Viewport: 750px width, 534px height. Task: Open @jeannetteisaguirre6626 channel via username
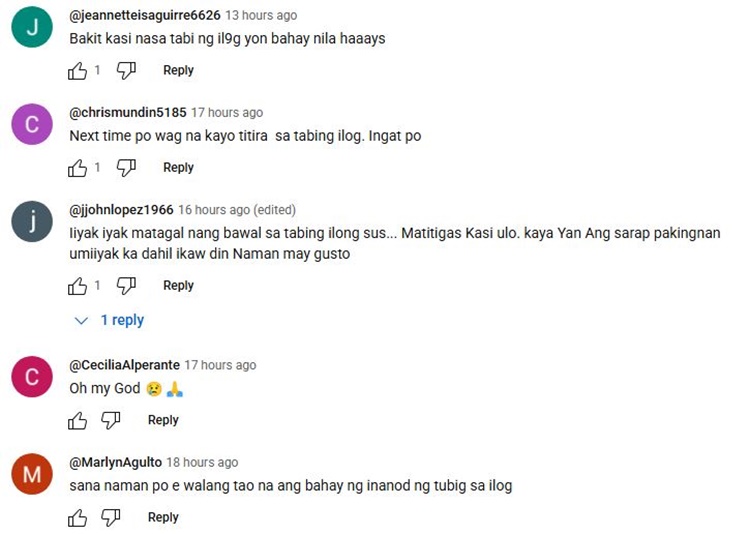point(145,15)
